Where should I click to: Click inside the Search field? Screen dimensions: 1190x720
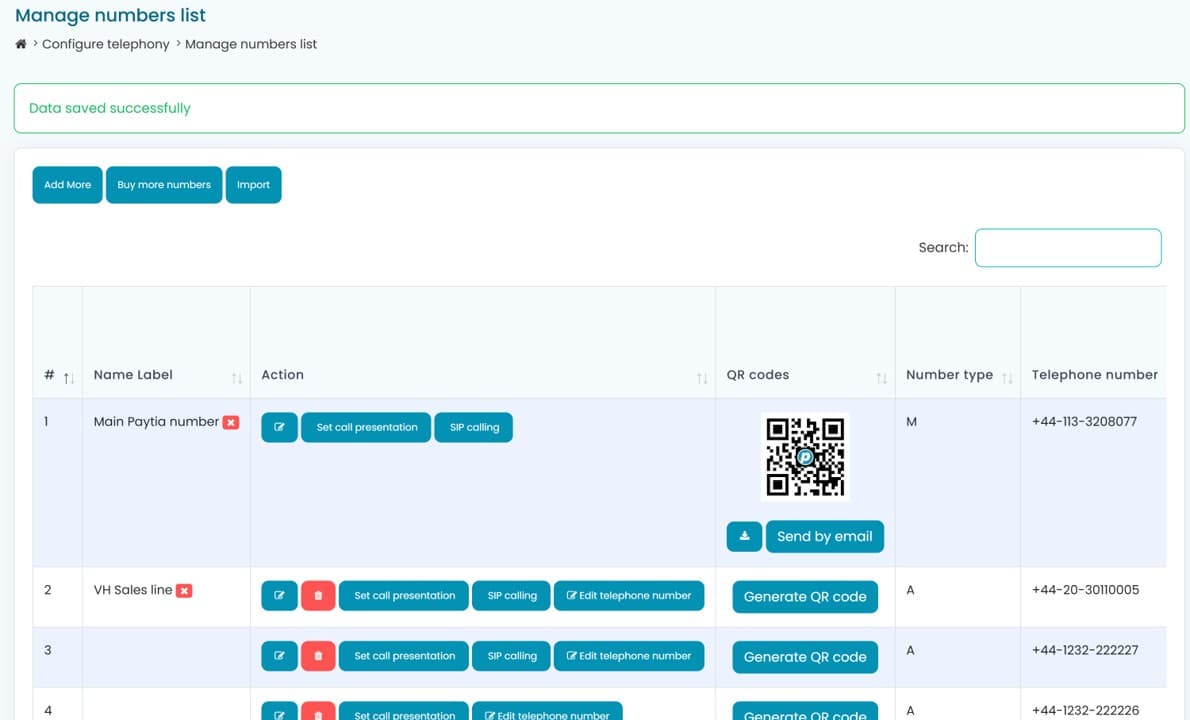1067,247
